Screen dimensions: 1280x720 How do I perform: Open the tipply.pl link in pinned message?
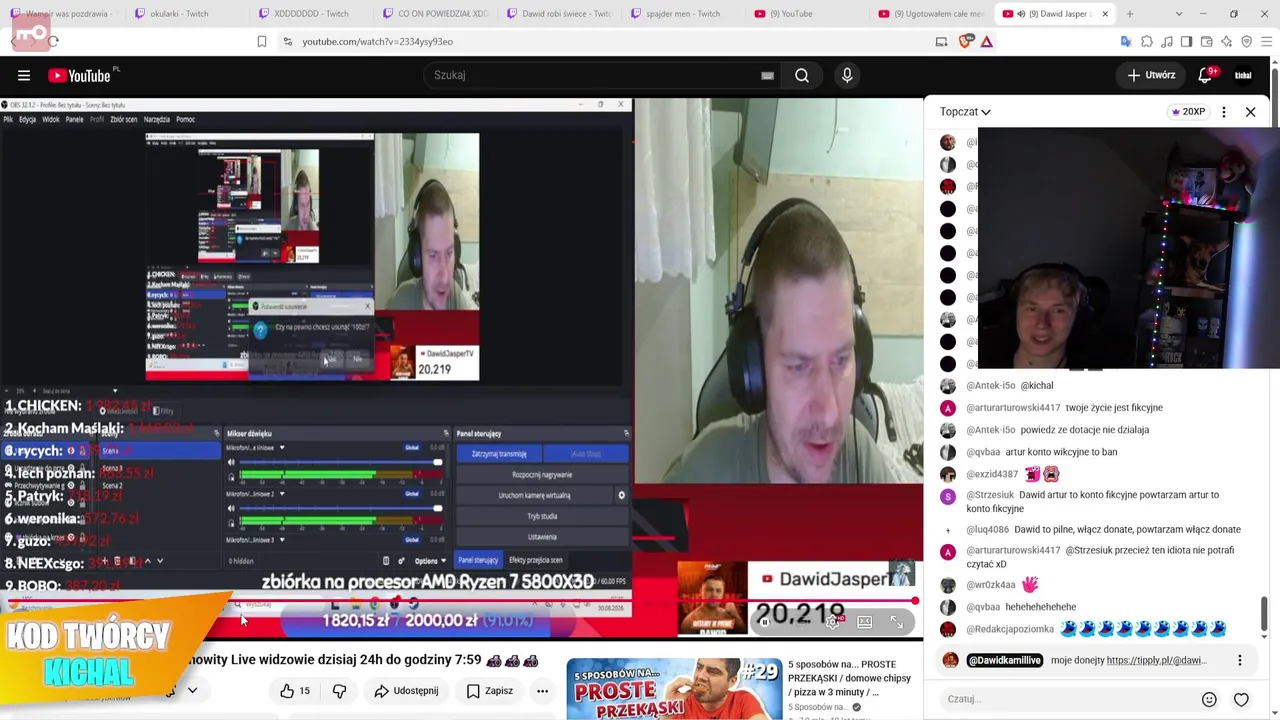pos(1156,660)
